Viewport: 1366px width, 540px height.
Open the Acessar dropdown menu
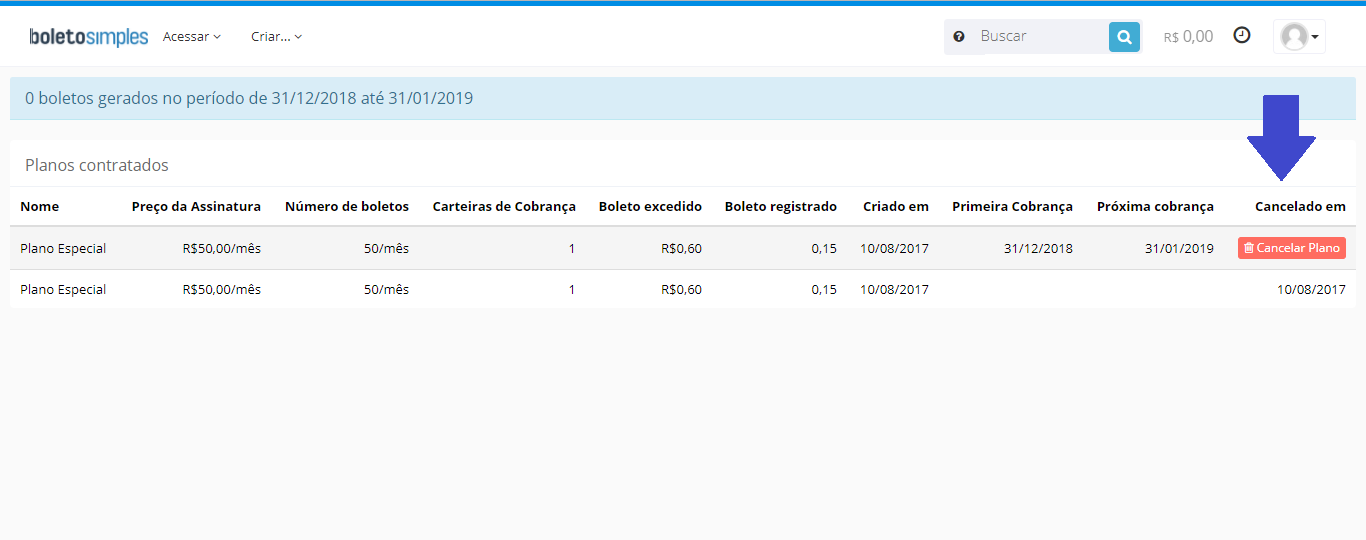(192, 37)
